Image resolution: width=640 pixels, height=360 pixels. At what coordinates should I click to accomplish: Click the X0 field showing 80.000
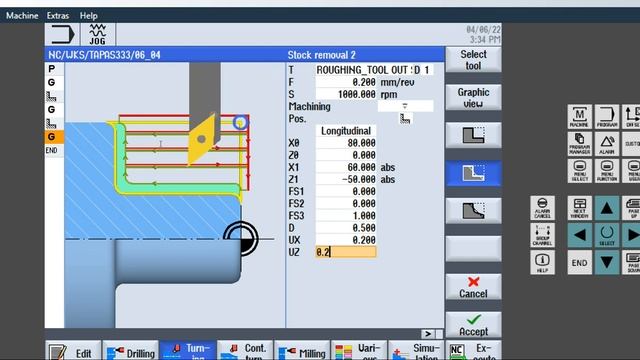tap(346, 143)
